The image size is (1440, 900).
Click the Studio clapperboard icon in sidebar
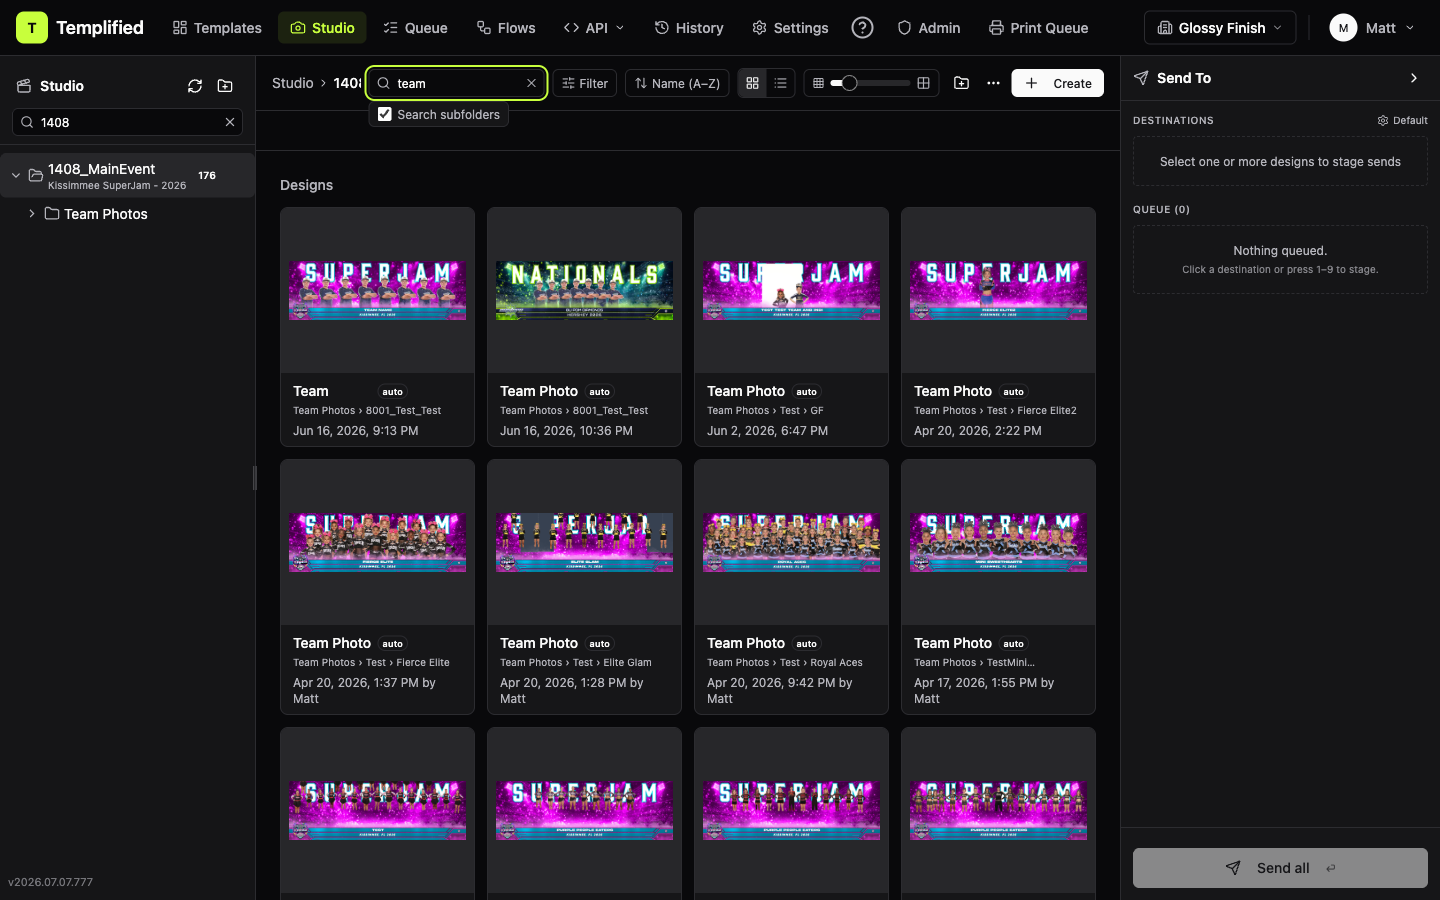pos(24,86)
